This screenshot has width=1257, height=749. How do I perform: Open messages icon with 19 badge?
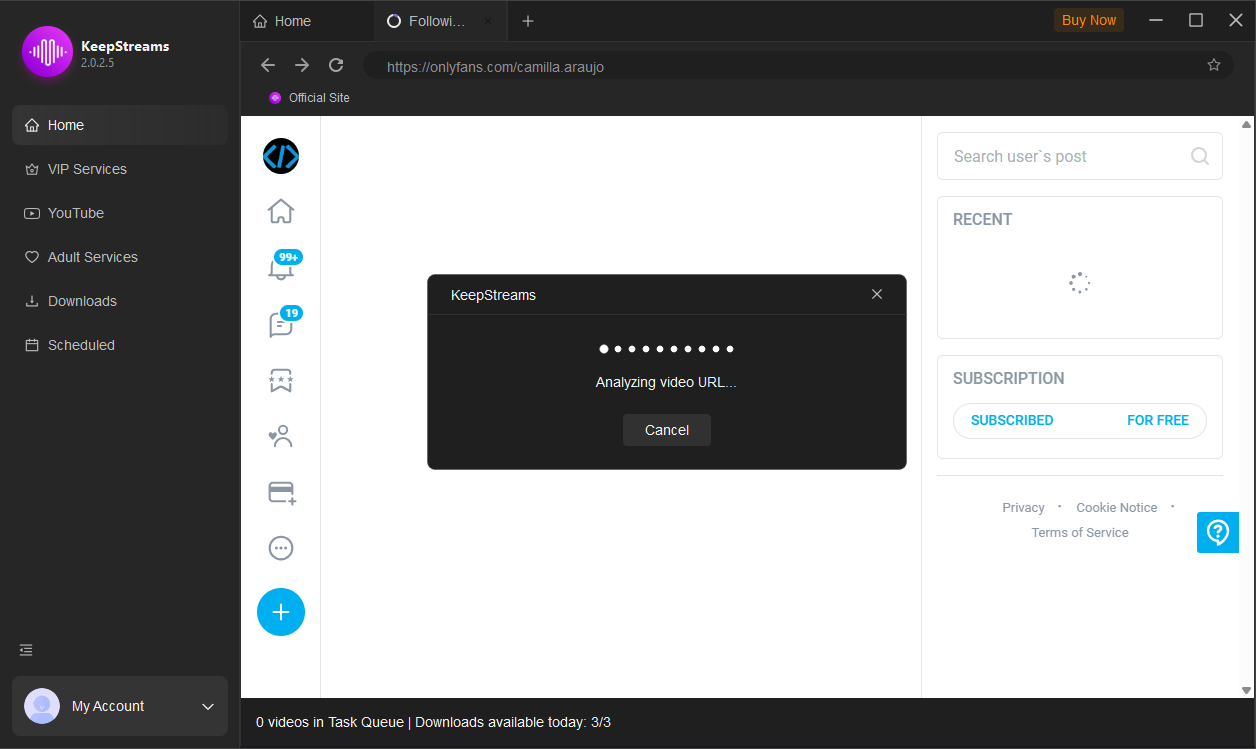(x=282, y=322)
